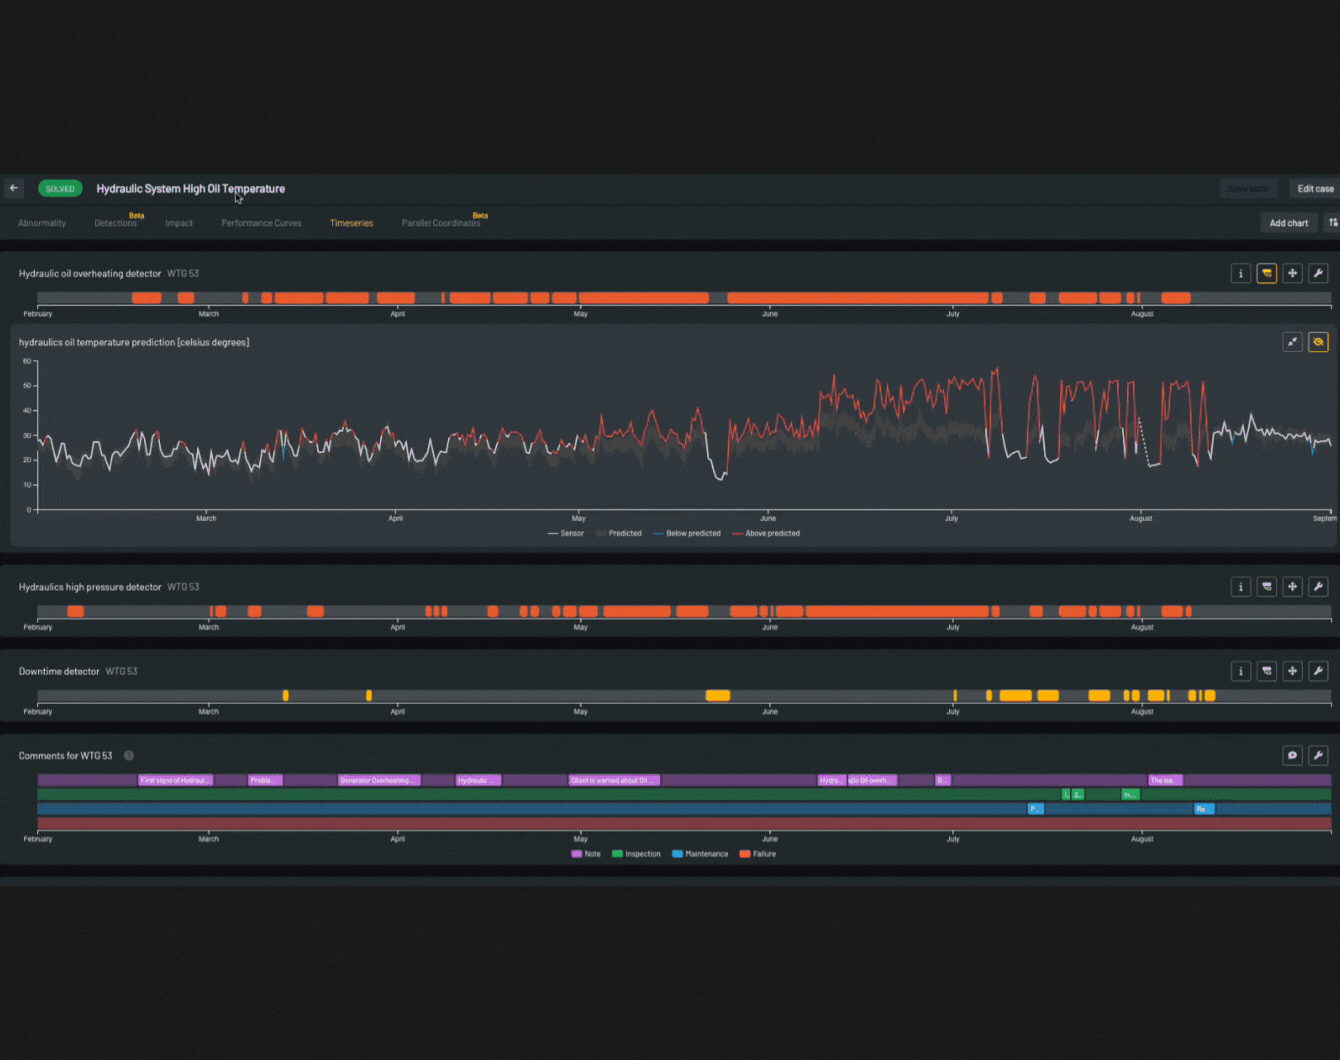This screenshot has width=1340, height=1060.
Task: Add a comment for WTG 53
Action: [1292, 755]
